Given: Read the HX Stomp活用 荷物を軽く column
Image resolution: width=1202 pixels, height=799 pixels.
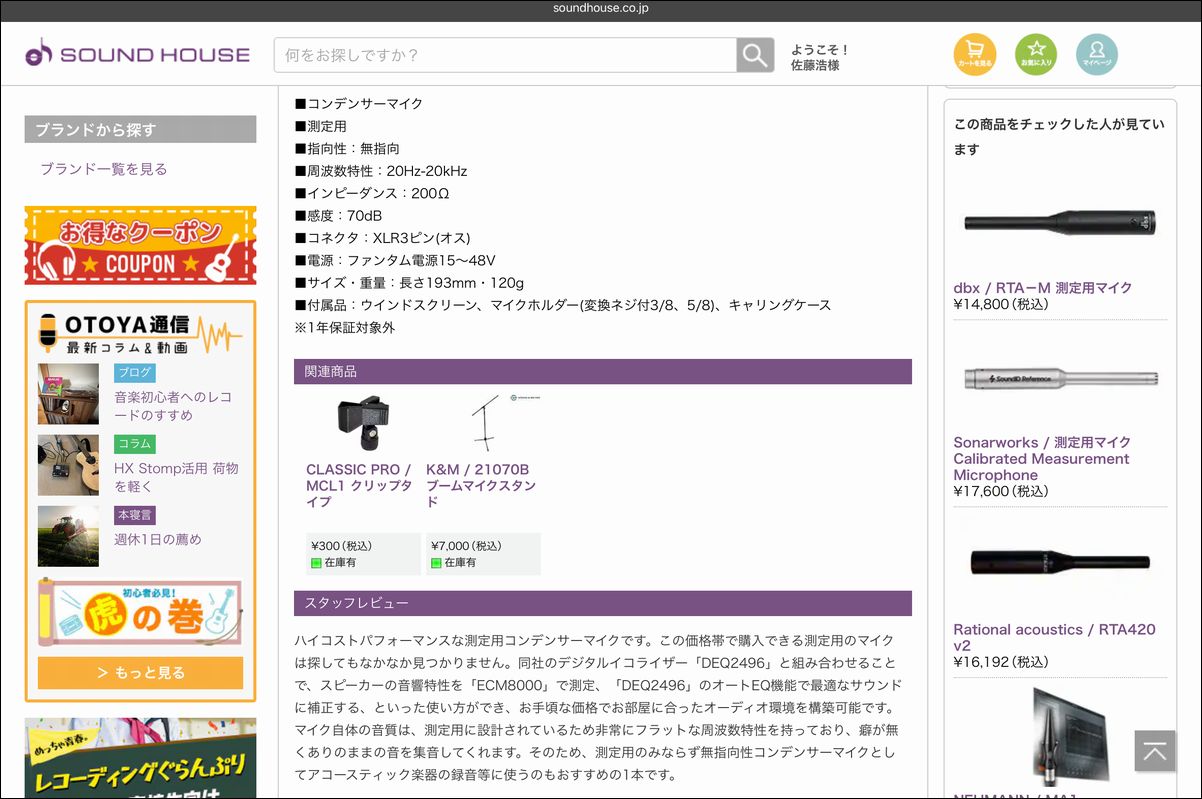Looking at the screenshot, I should point(176,477).
